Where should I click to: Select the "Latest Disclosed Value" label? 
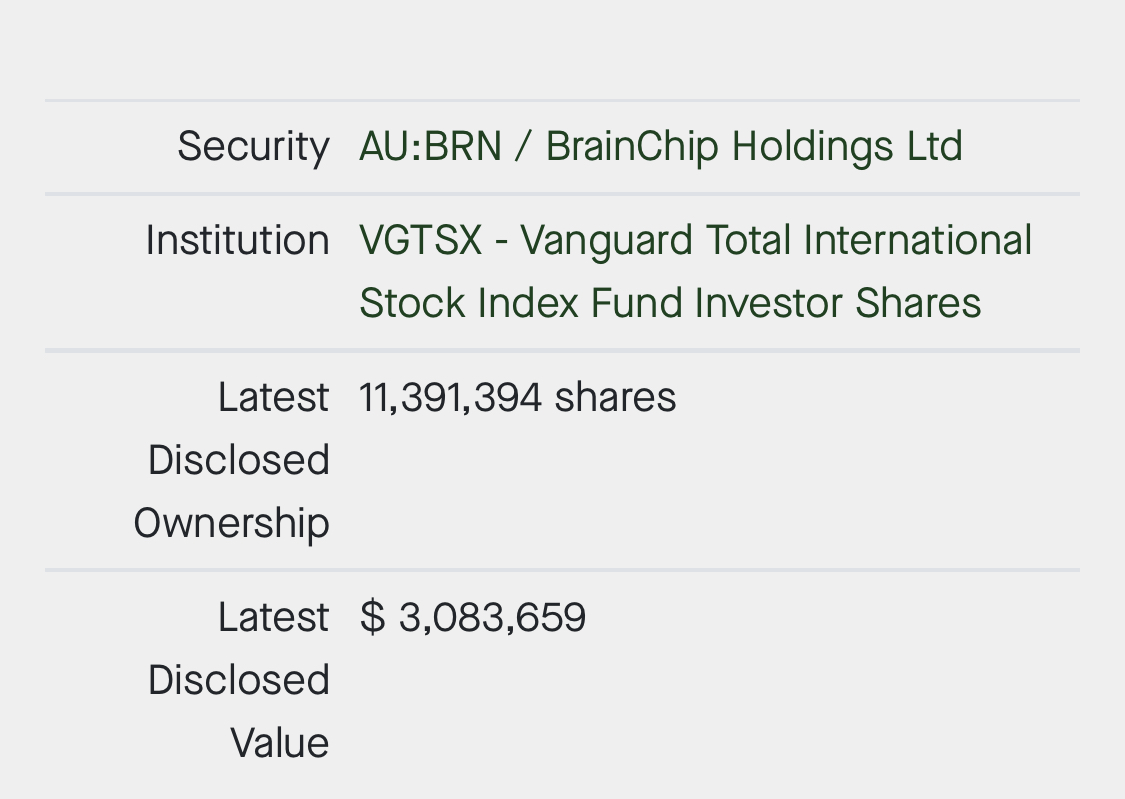238,680
